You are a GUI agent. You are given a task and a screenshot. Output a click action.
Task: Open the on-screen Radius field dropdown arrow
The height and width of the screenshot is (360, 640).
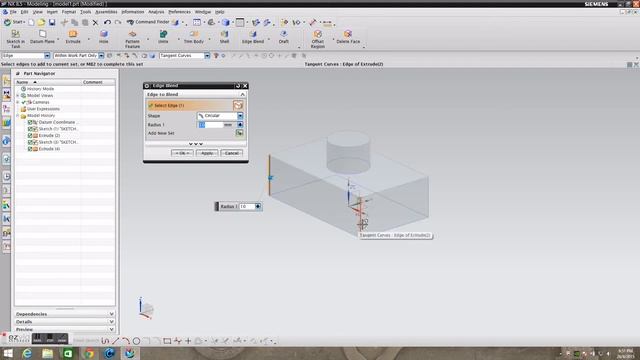point(258,207)
